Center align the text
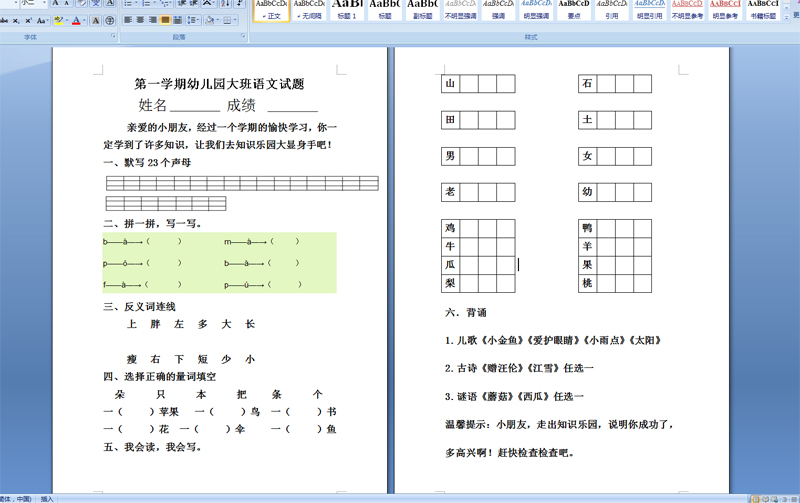Screen dimensions: 800x503 pyautogui.click(x=140, y=20)
